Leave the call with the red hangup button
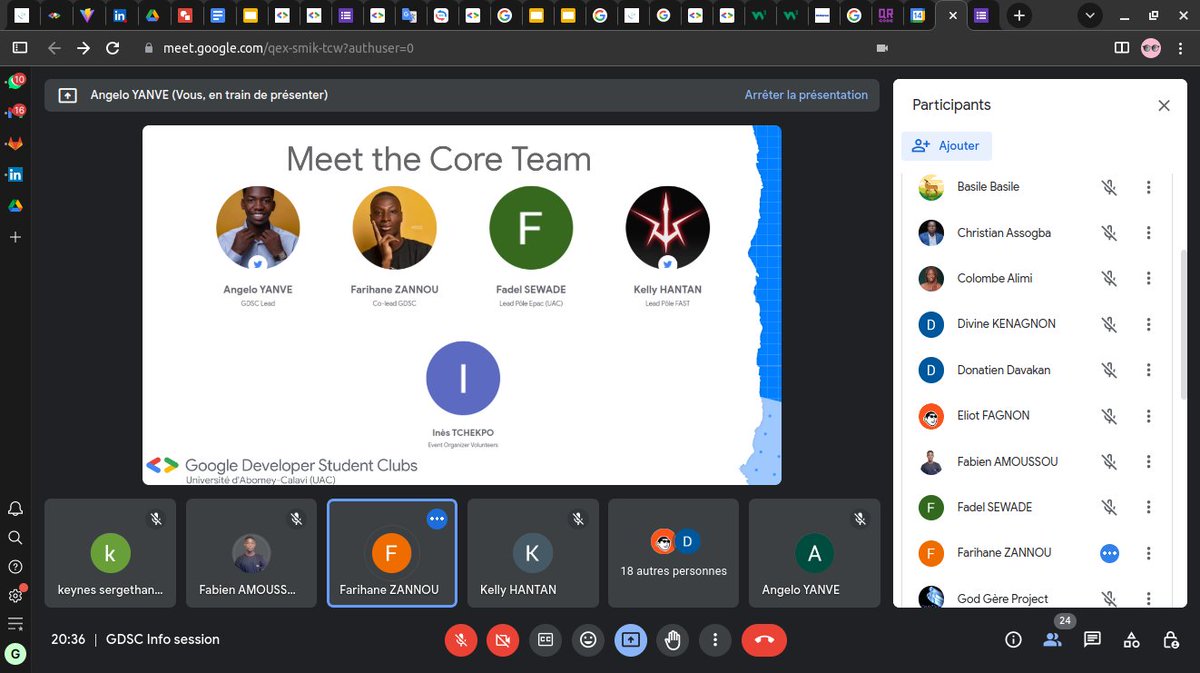This screenshot has height=673, width=1200. coord(764,639)
